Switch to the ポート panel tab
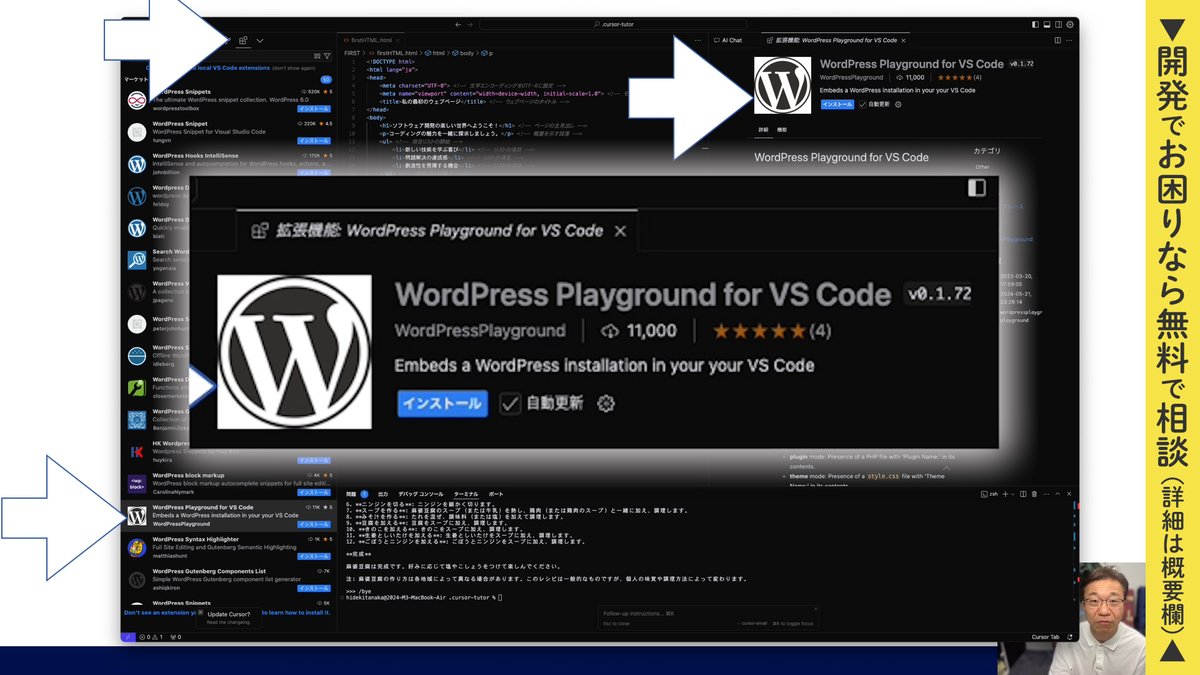 click(x=496, y=494)
